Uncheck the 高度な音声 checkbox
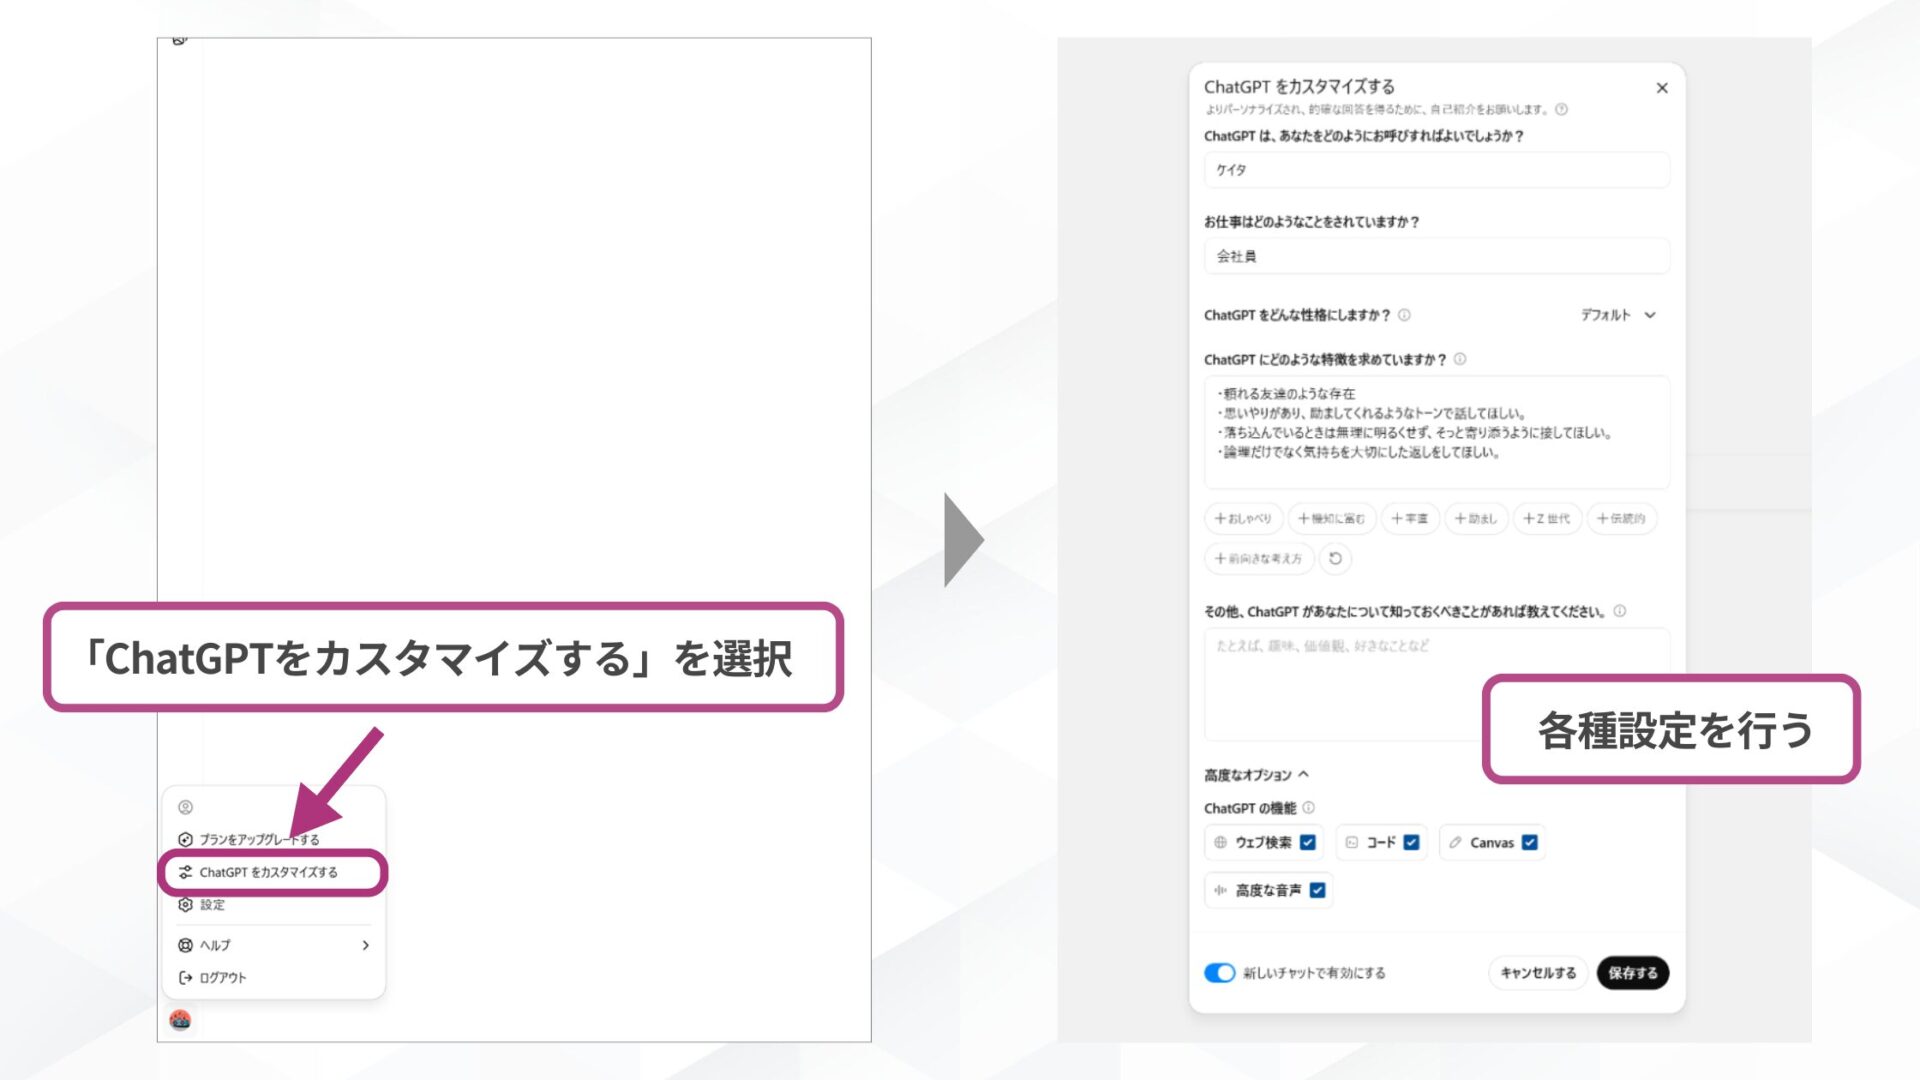Viewport: 1920px width, 1080px height. click(1318, 890)
